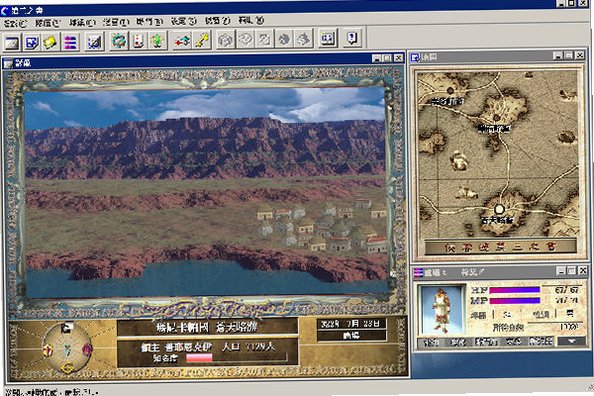This screenshot has height=396, width=594.
Task: Click the top icon on the compass wheel
Action: 67,327
